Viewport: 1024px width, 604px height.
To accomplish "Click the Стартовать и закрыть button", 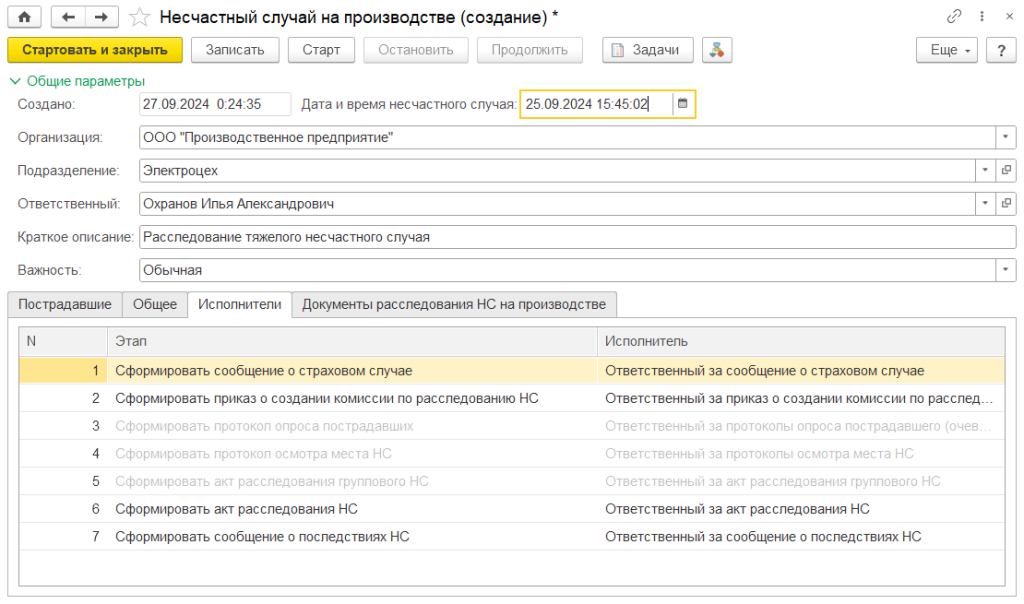I will 95,50.
